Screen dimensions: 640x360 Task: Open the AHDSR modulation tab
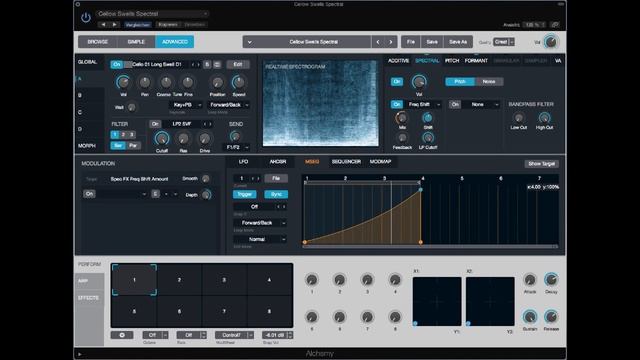[278, 162]
